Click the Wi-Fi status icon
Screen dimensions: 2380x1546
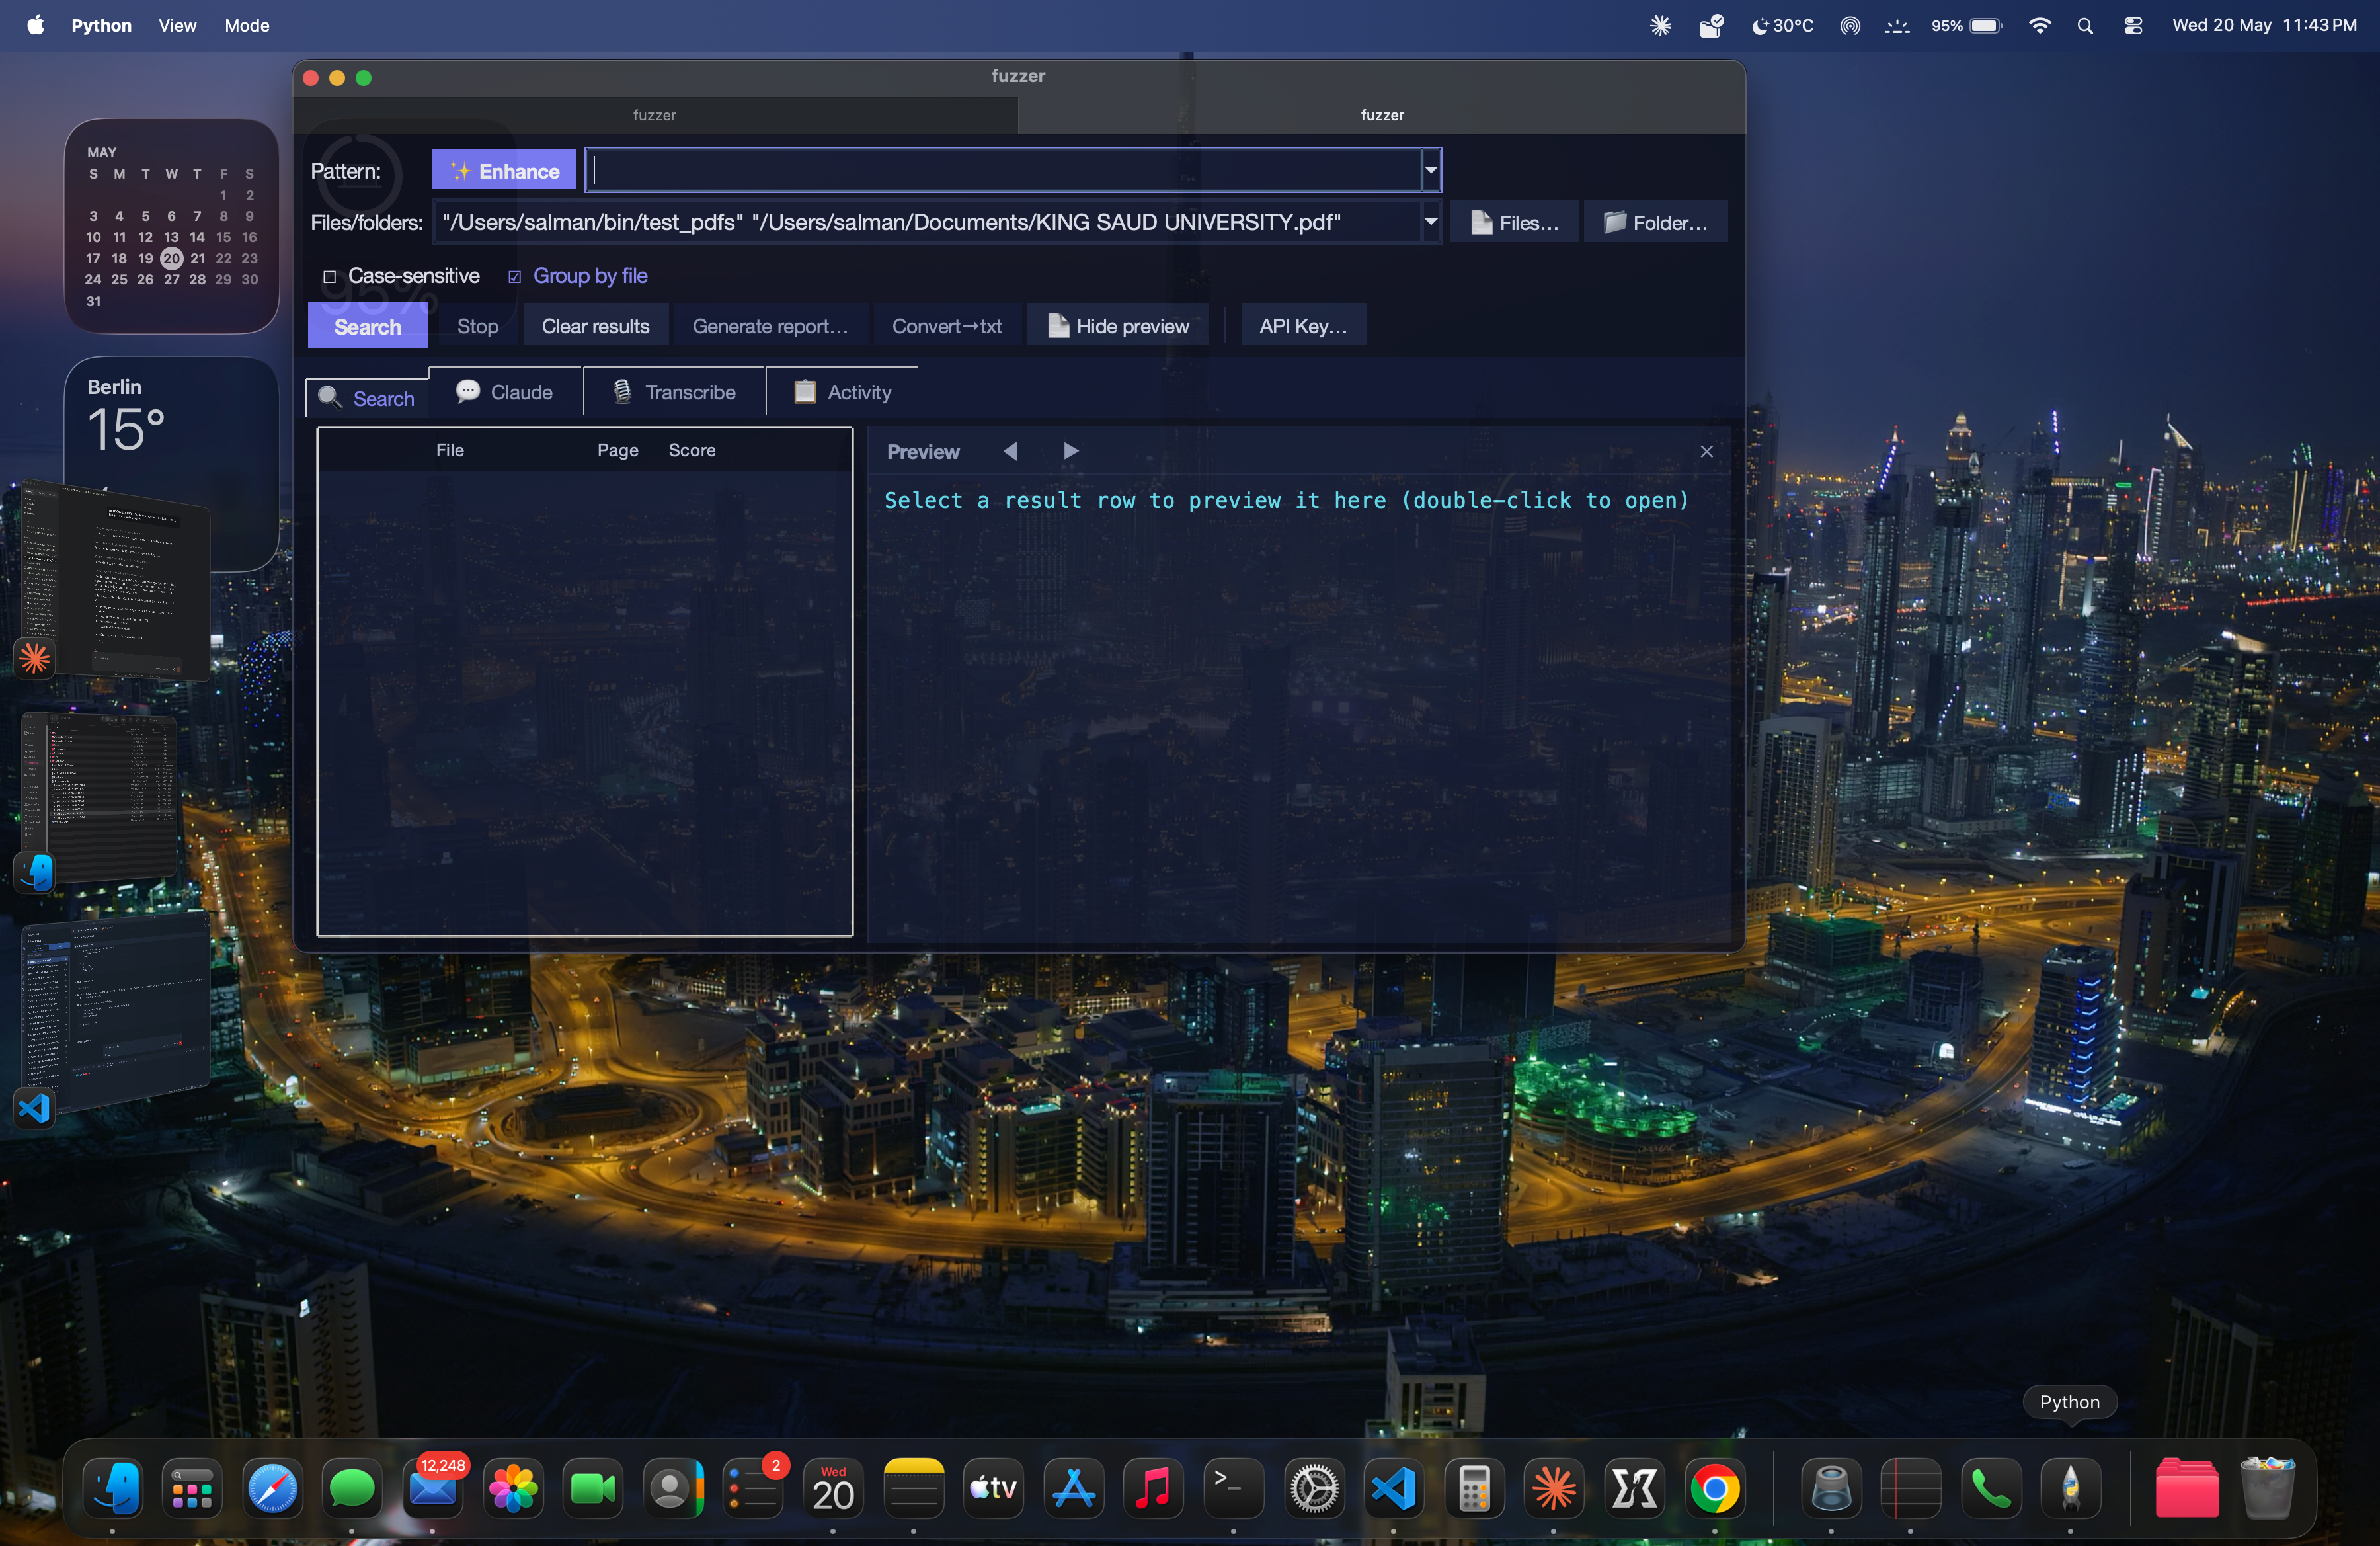tap(2039, 26)
